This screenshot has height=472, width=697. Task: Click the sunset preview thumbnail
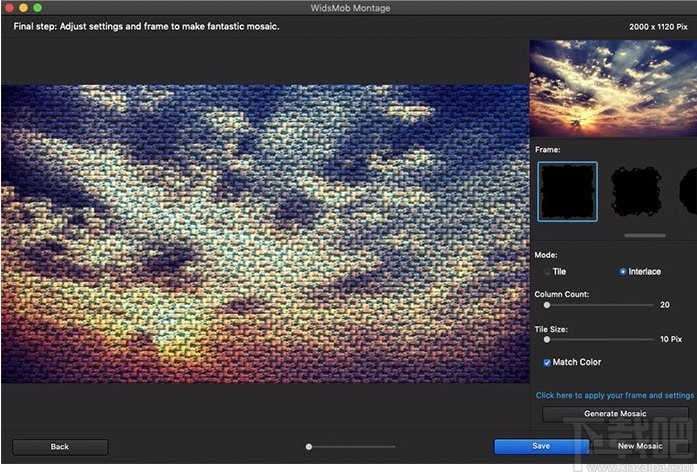tap(611, 89)
